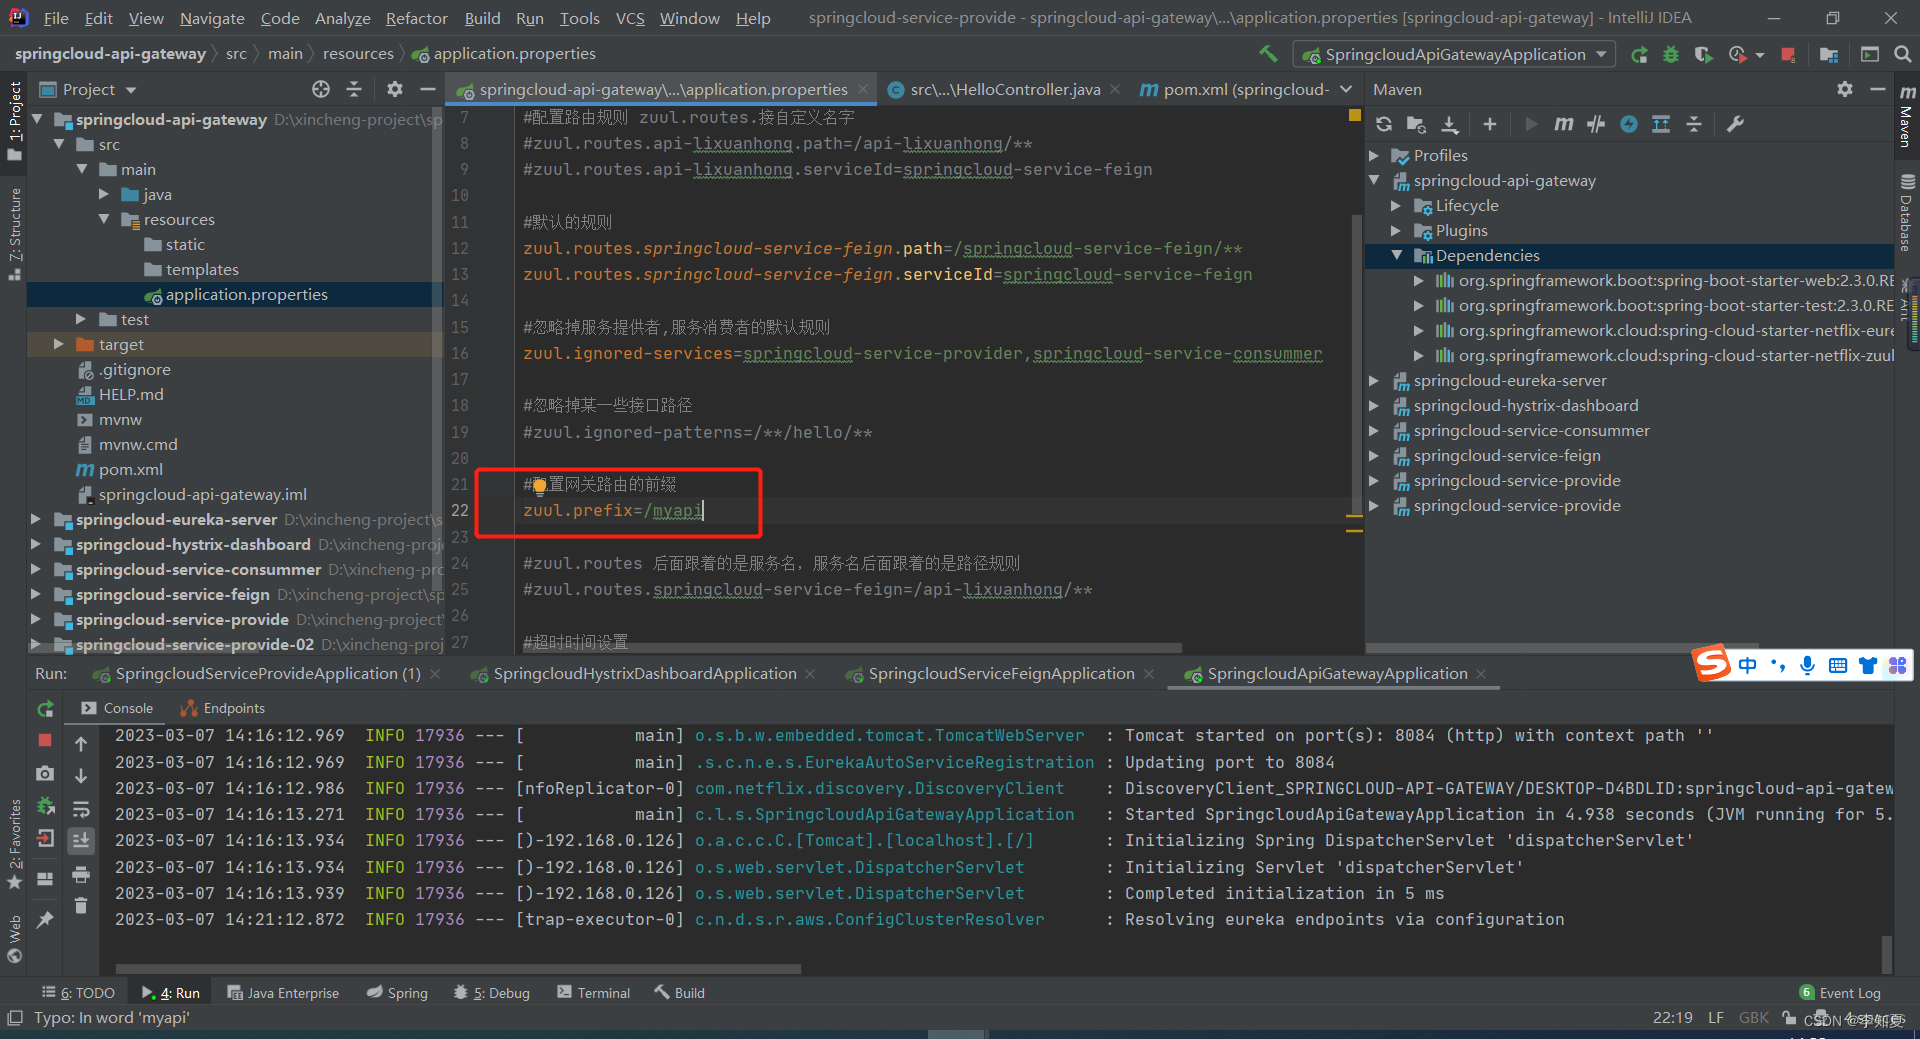
Task: Pin the Run tab
Action: [45, 919]
